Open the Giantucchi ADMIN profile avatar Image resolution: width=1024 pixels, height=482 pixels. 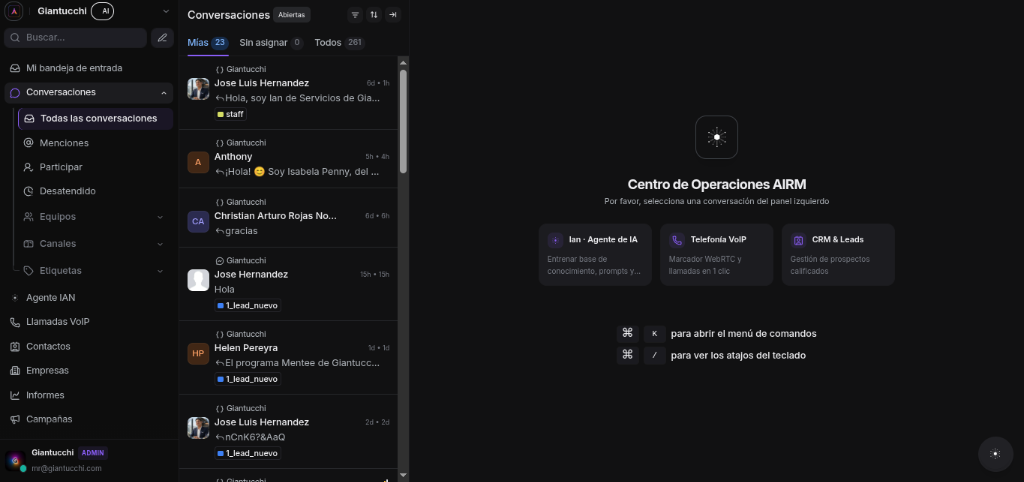15,460
